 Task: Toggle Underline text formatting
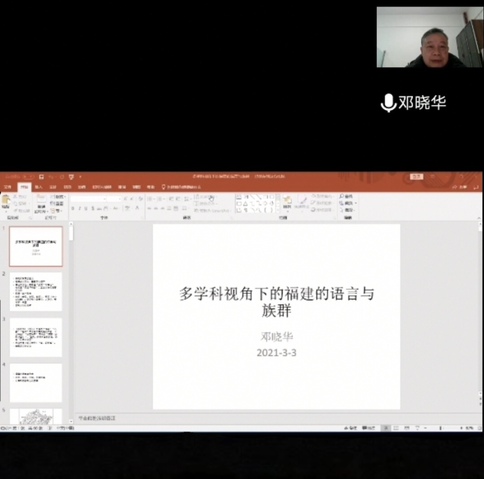(86, 209)
